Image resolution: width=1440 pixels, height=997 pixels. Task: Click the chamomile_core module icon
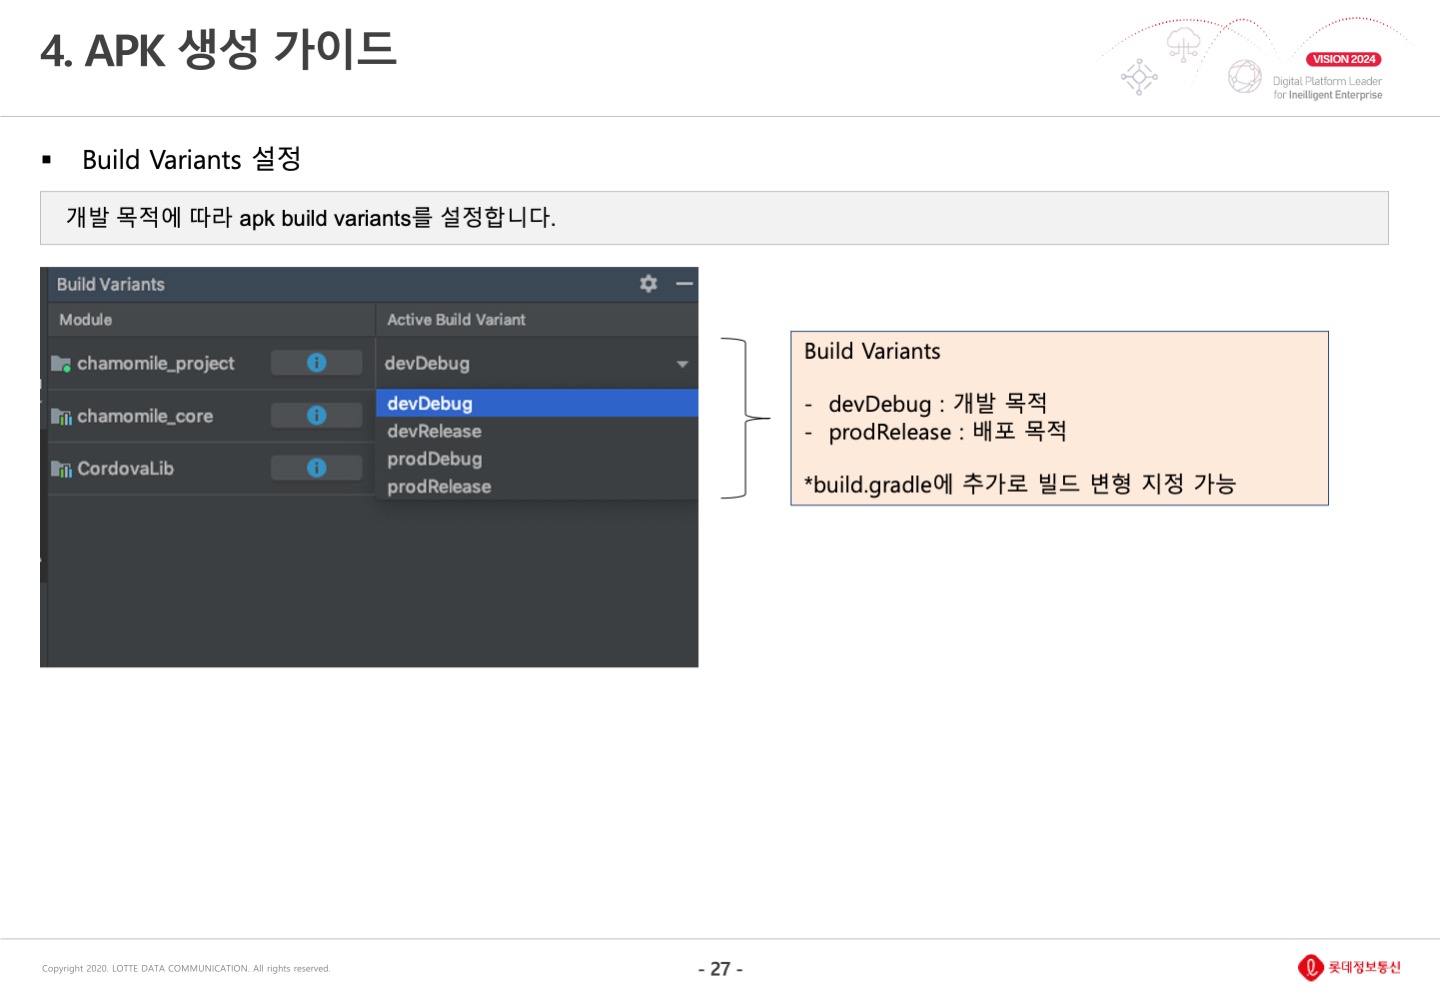[x=61, y=416]
